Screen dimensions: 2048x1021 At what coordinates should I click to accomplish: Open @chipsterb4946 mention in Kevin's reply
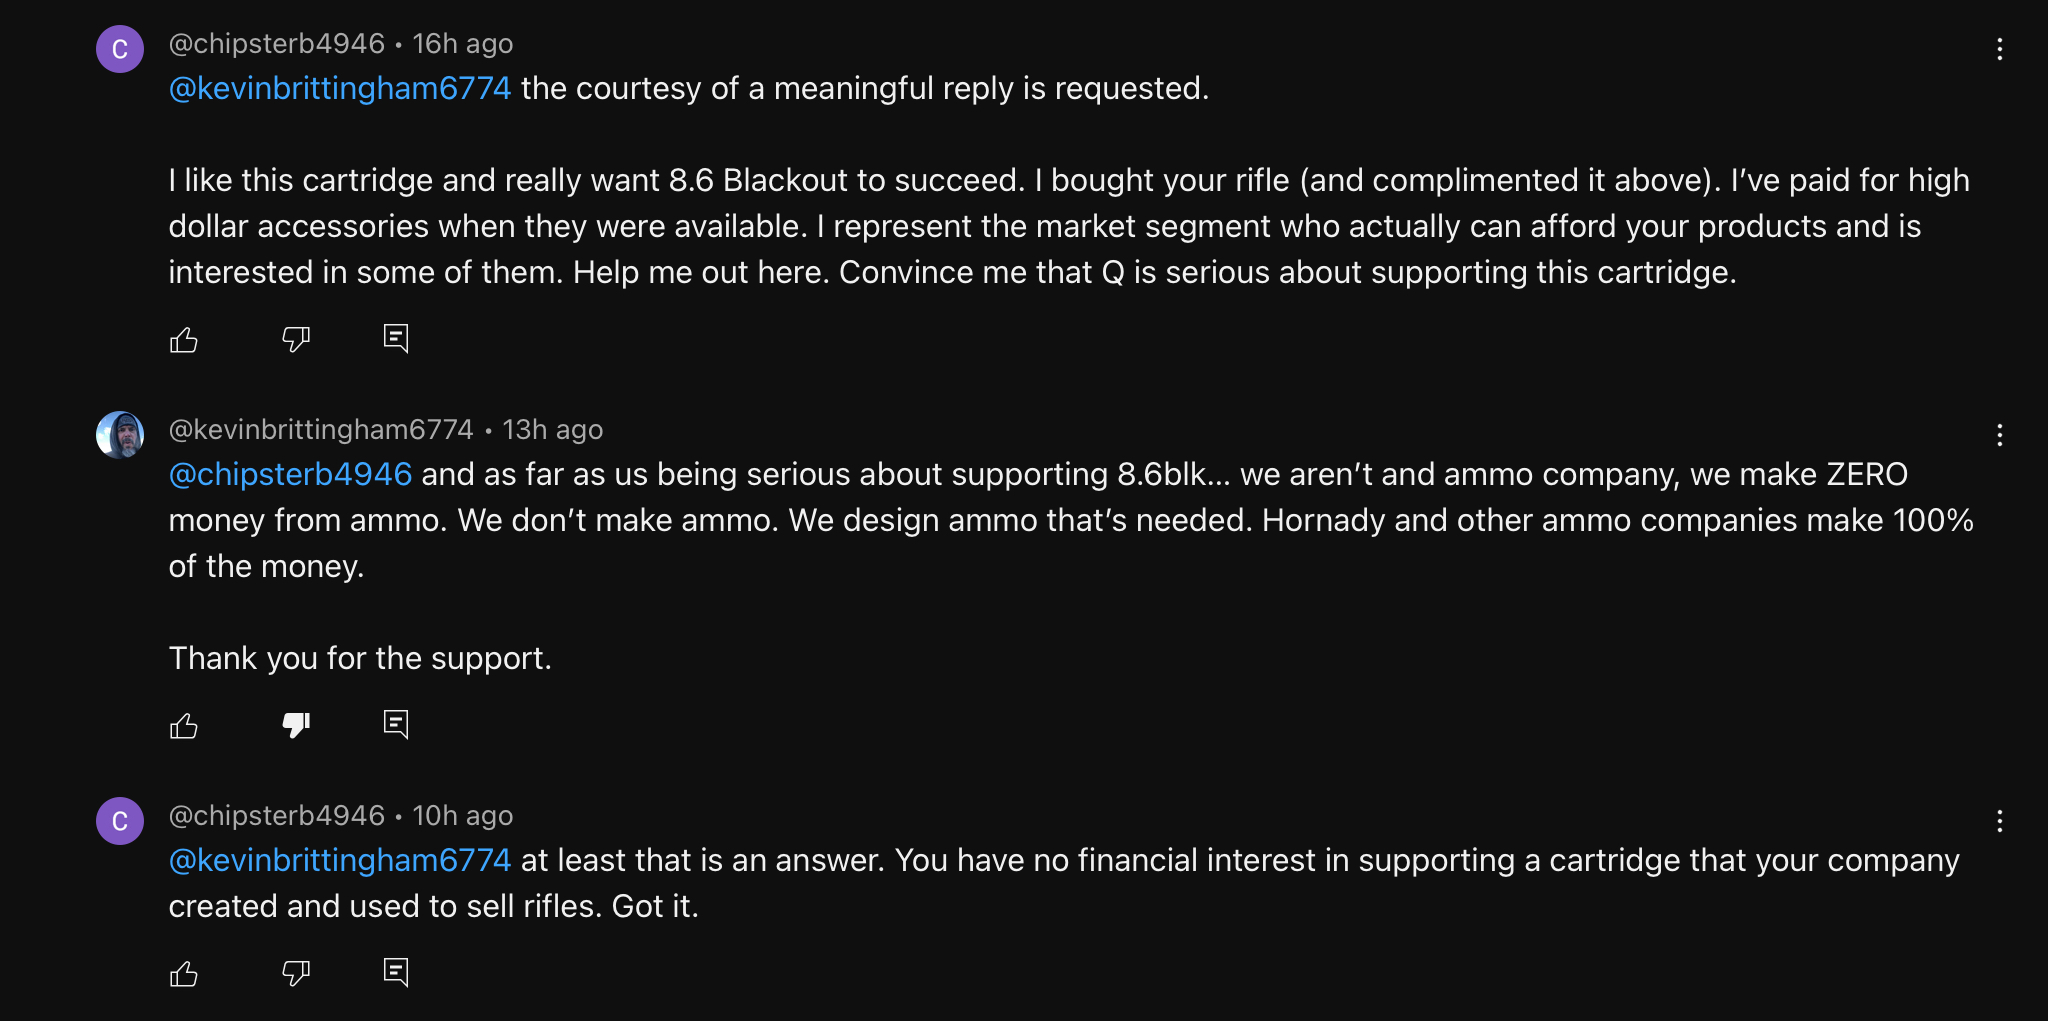coord(290,475)
